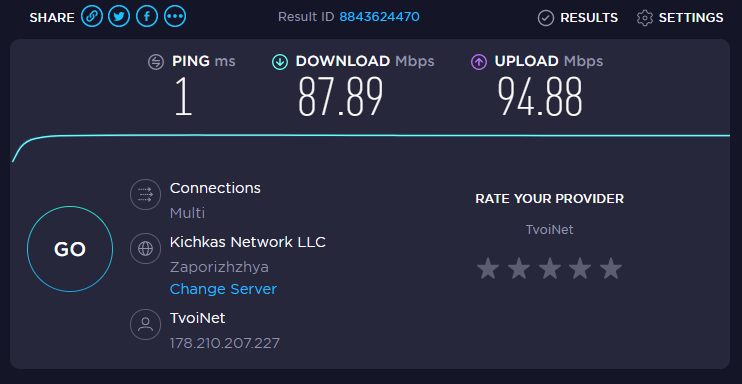Copy share link via the link icon
Image resolution: width=742 pixels, height=384 pixels.
pos(92,17)
